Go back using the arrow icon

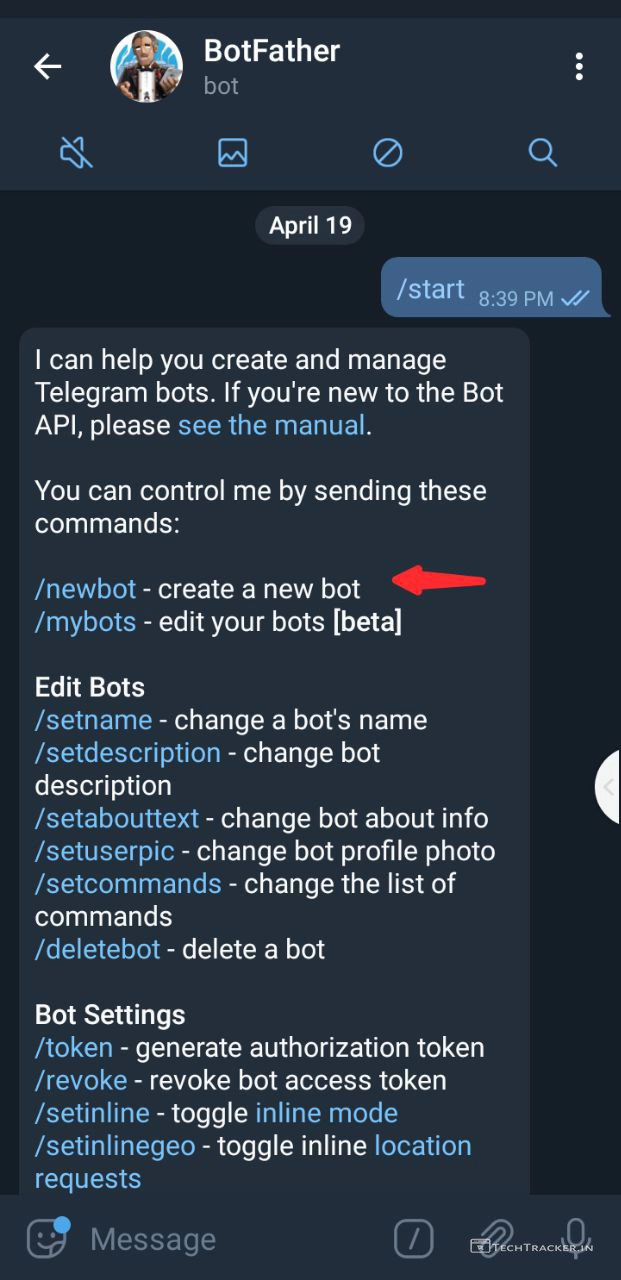pos(47,67)
